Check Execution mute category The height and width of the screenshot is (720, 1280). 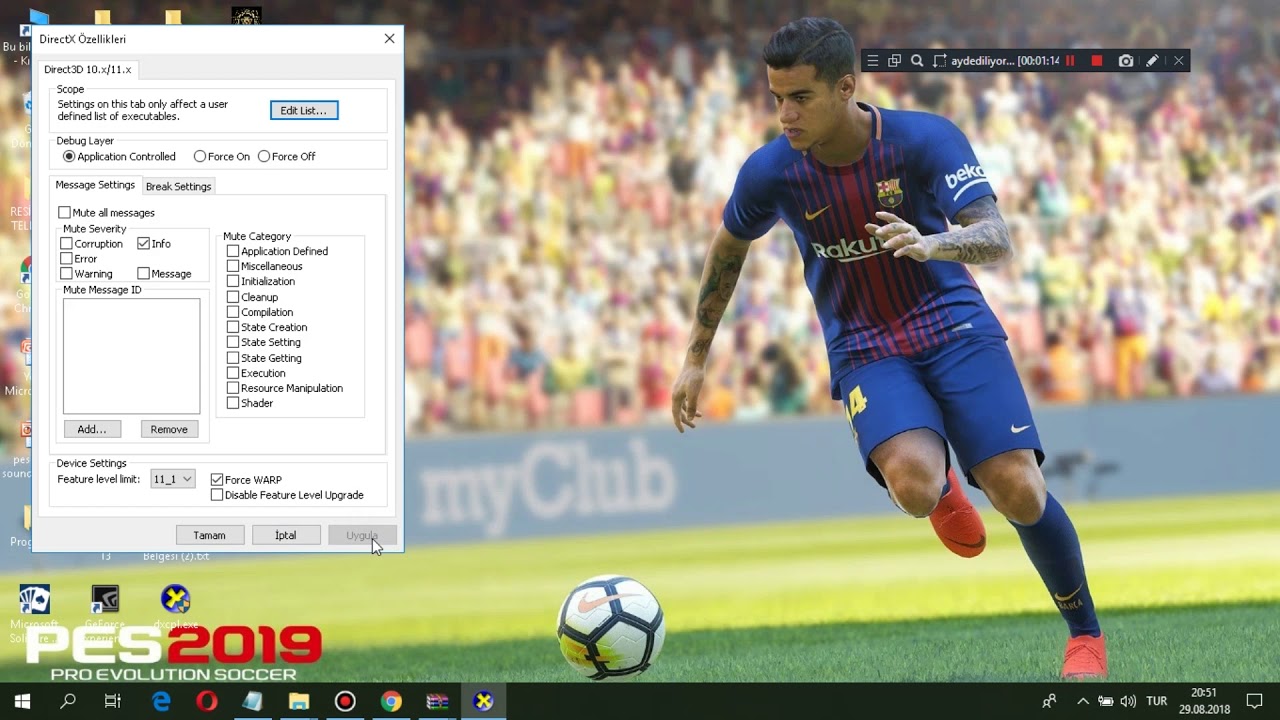(233, 373)
